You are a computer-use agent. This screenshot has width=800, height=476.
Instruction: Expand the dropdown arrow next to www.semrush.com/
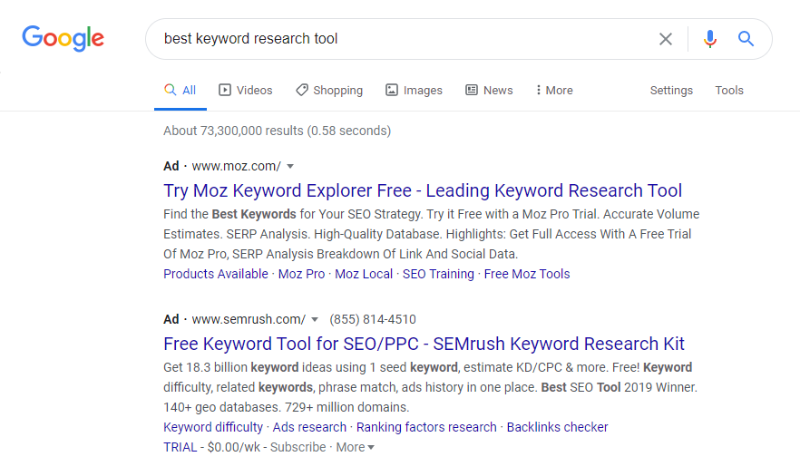[315, 320]
